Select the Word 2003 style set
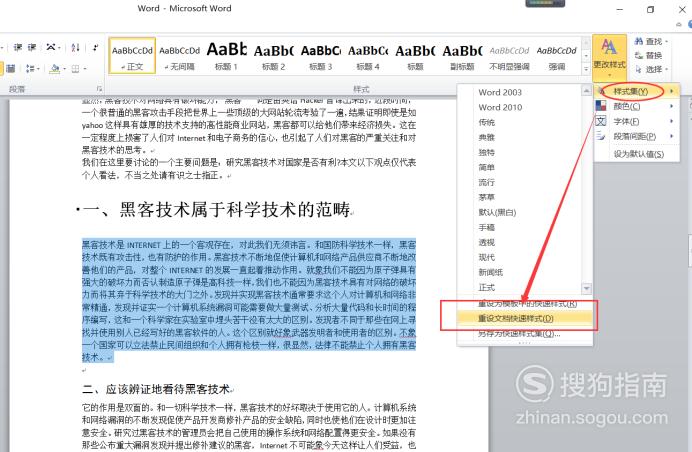The height and width of the screenshot is (452, 692). tap(520, 92)
